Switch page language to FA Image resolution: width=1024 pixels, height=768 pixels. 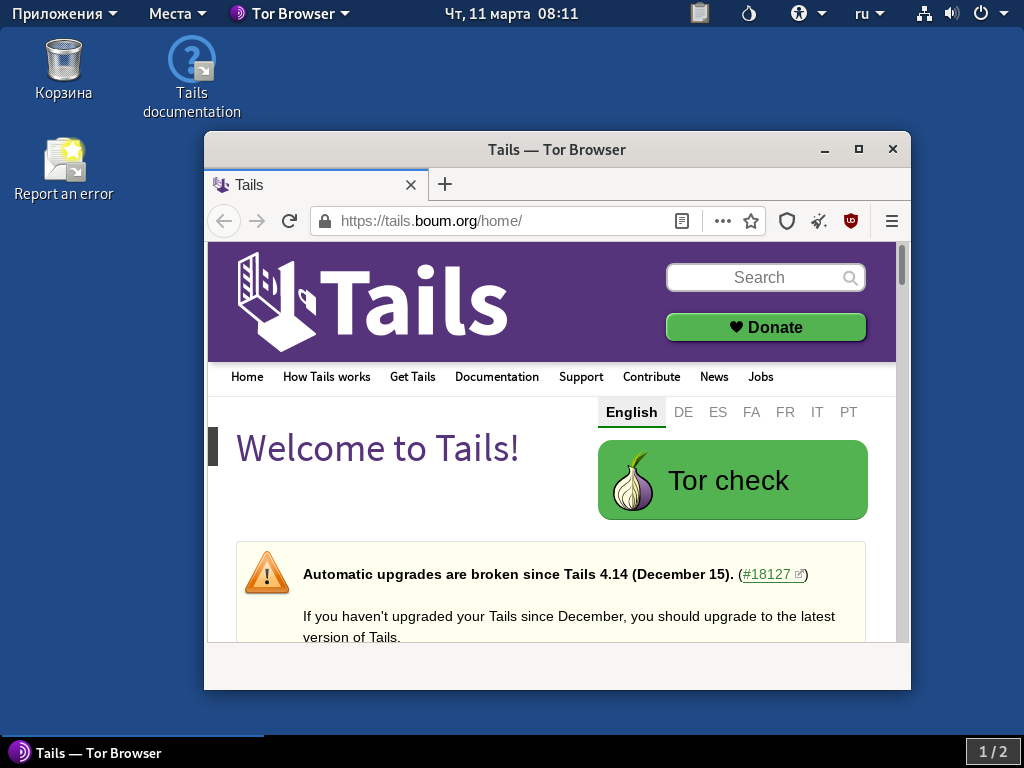point(751,412)
